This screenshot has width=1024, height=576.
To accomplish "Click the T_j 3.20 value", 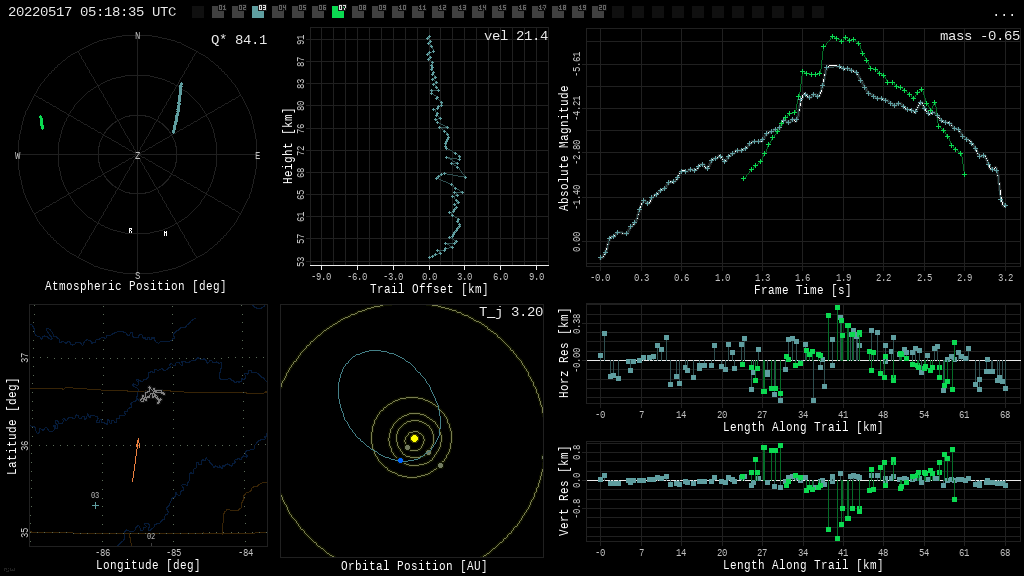I will (x=511, y=312).
